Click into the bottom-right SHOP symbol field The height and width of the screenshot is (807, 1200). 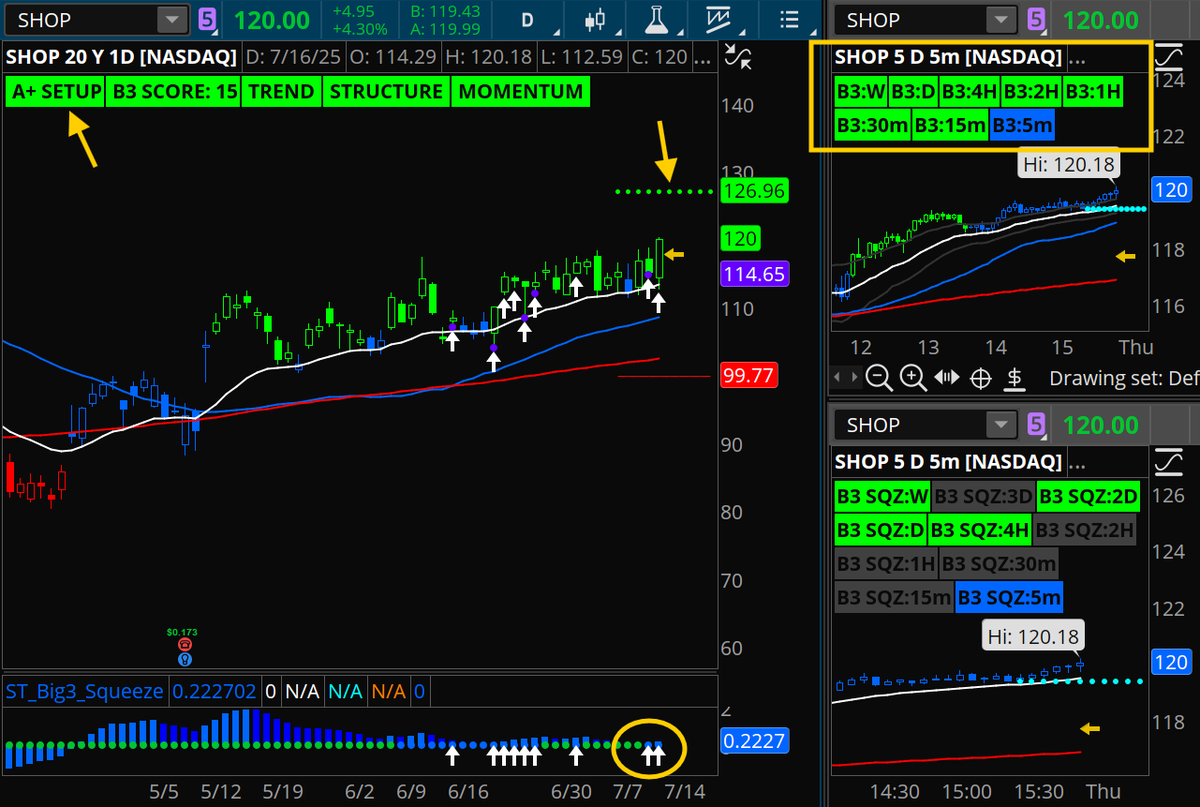912,425
